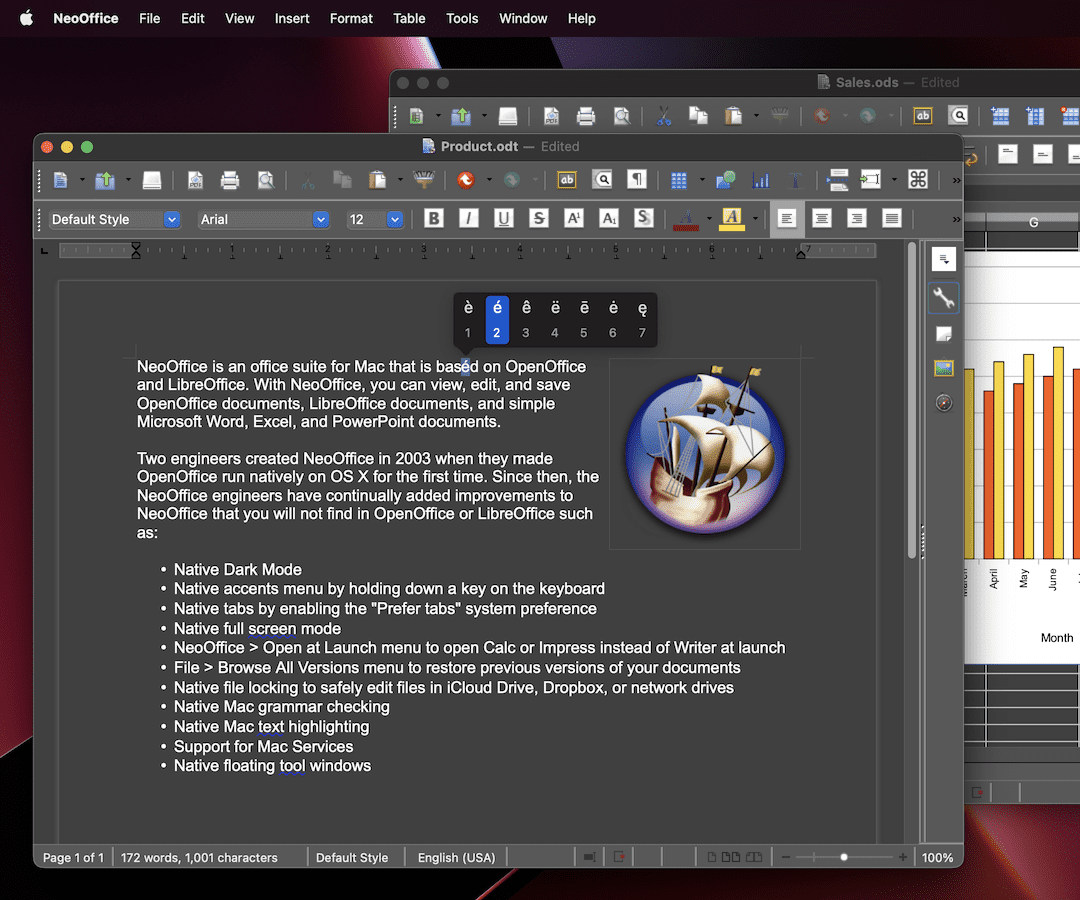
Task: Expand the highlighting color dropdown arrow
Action: [x=756, y=219]
